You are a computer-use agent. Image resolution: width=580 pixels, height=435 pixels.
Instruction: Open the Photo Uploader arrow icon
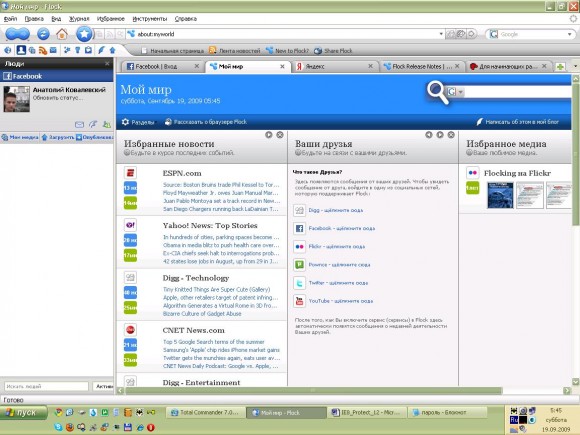[x=112, y=50]
